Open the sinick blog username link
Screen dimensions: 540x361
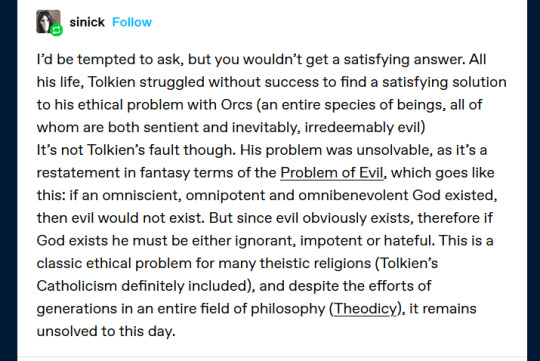pos(87,22)
